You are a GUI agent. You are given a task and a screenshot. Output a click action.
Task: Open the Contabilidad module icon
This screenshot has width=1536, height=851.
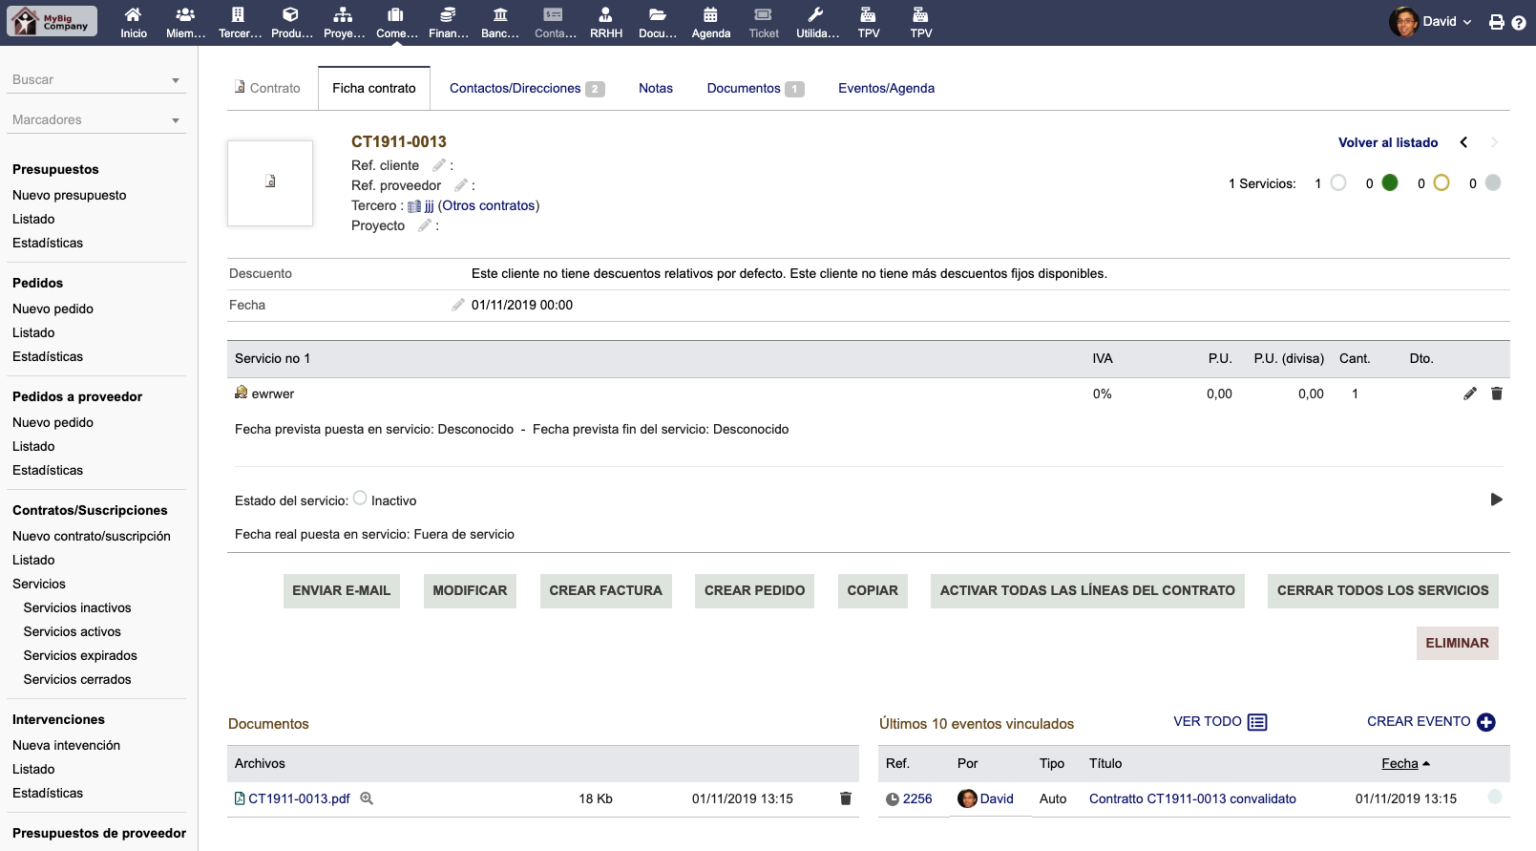point(553,15)
